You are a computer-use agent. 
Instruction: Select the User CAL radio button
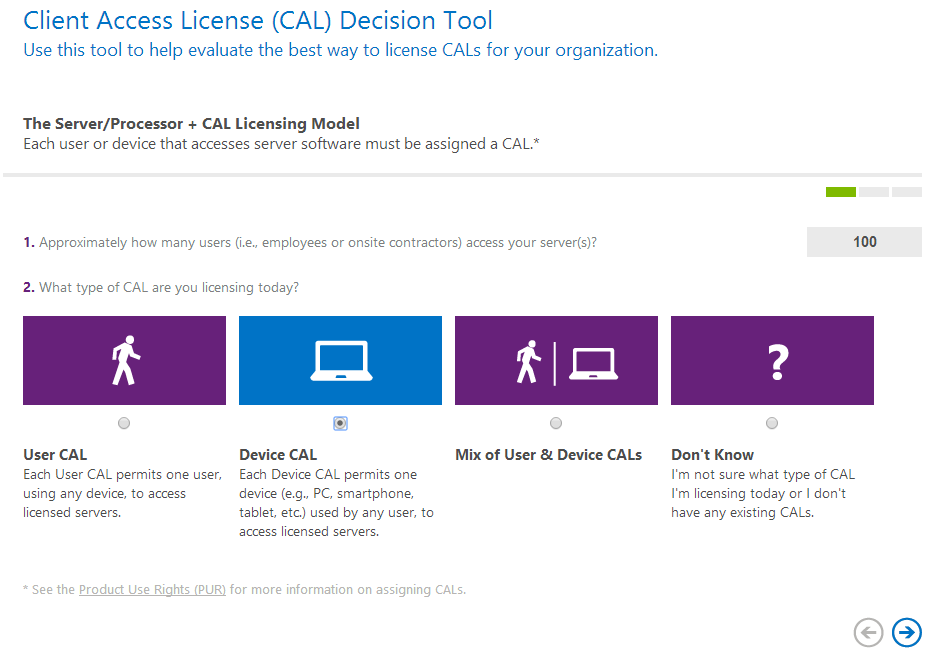124,424
